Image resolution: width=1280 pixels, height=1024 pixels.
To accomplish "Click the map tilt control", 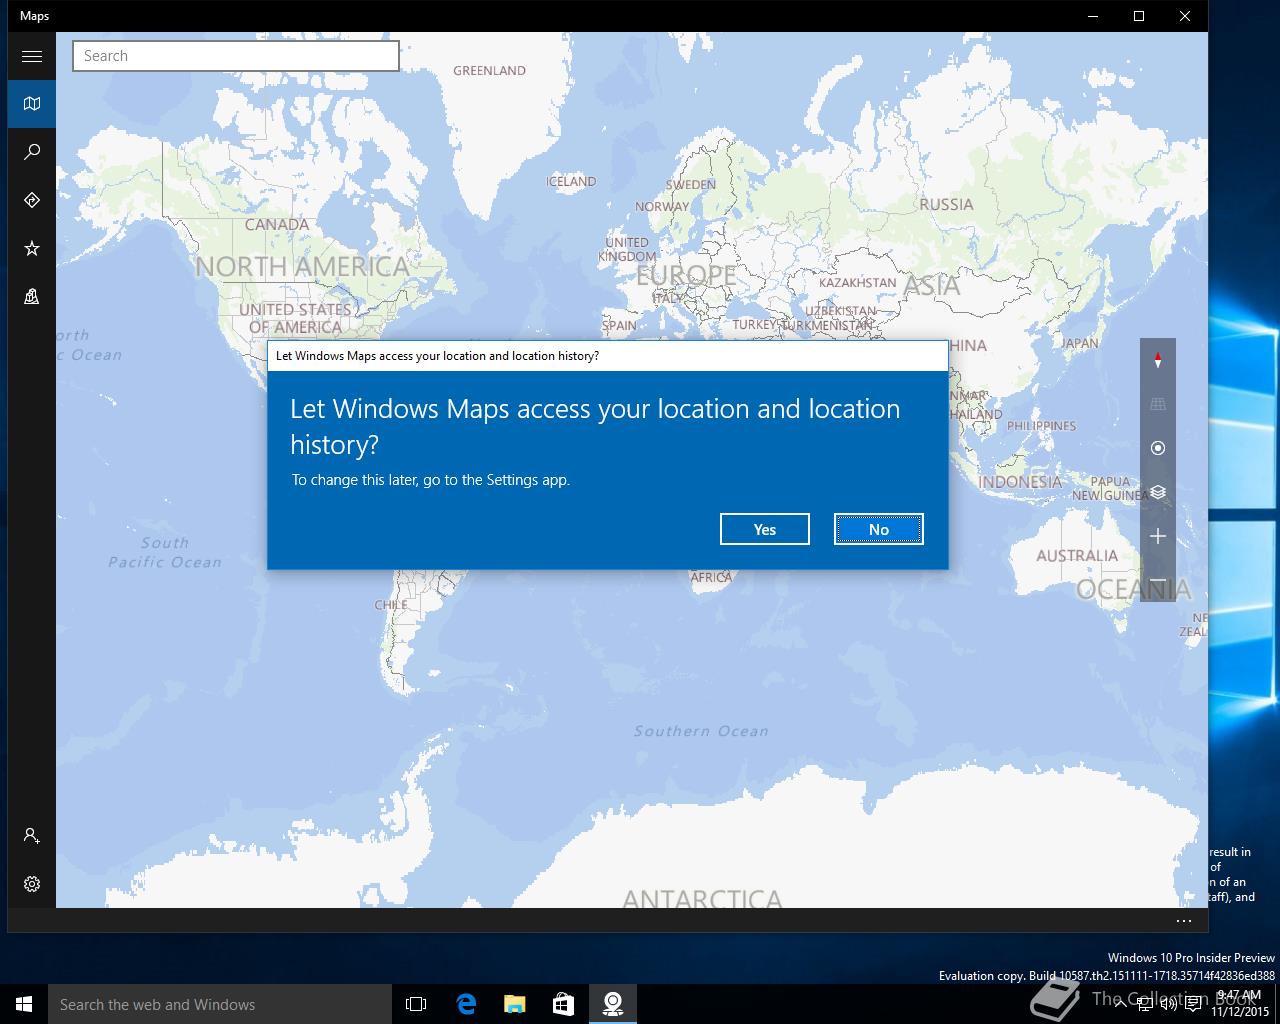I will click(x=1158, y=404).
